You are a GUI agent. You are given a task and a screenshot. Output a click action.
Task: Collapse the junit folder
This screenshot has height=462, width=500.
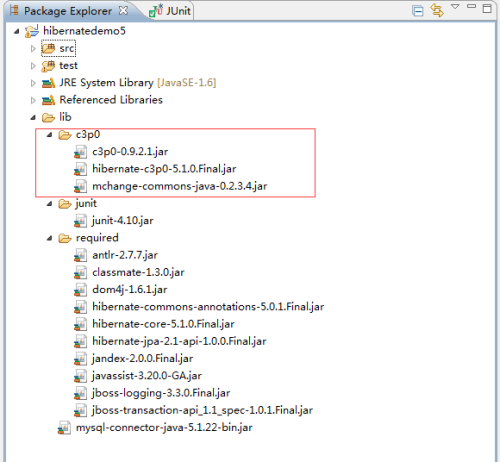pyautogui.click(x=49, y=204)
